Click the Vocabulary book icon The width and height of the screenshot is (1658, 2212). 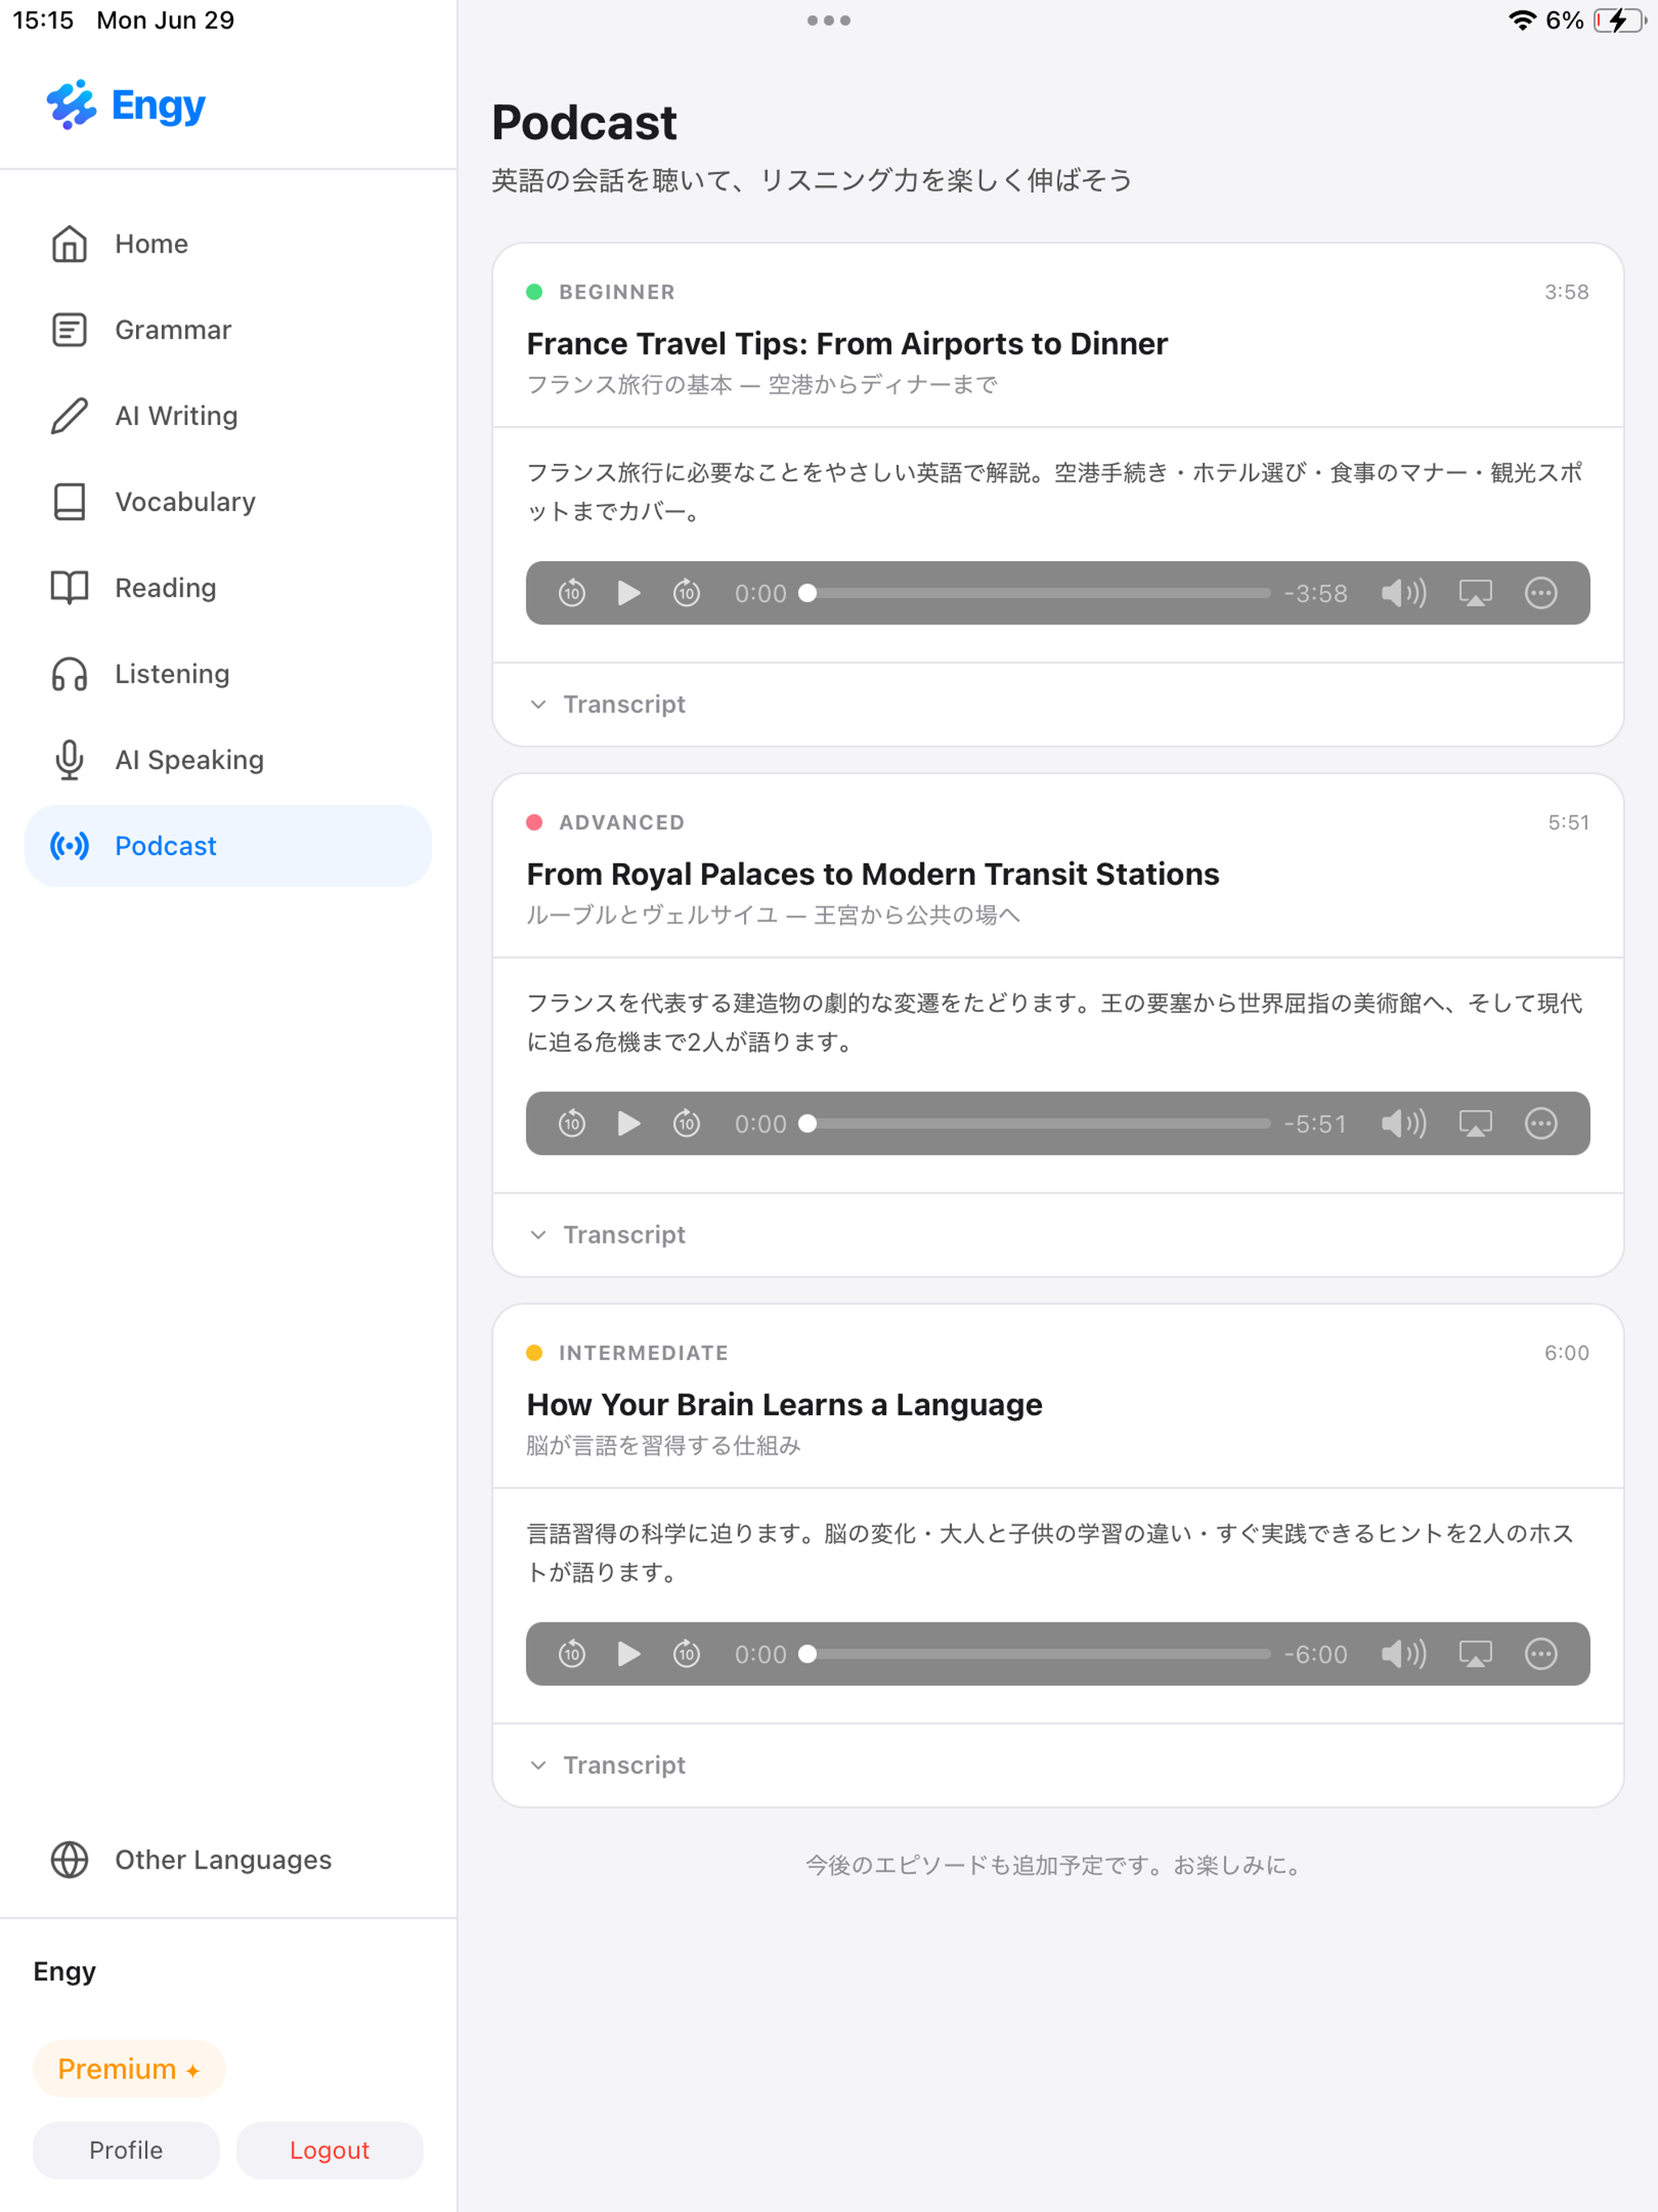(69, 502)
